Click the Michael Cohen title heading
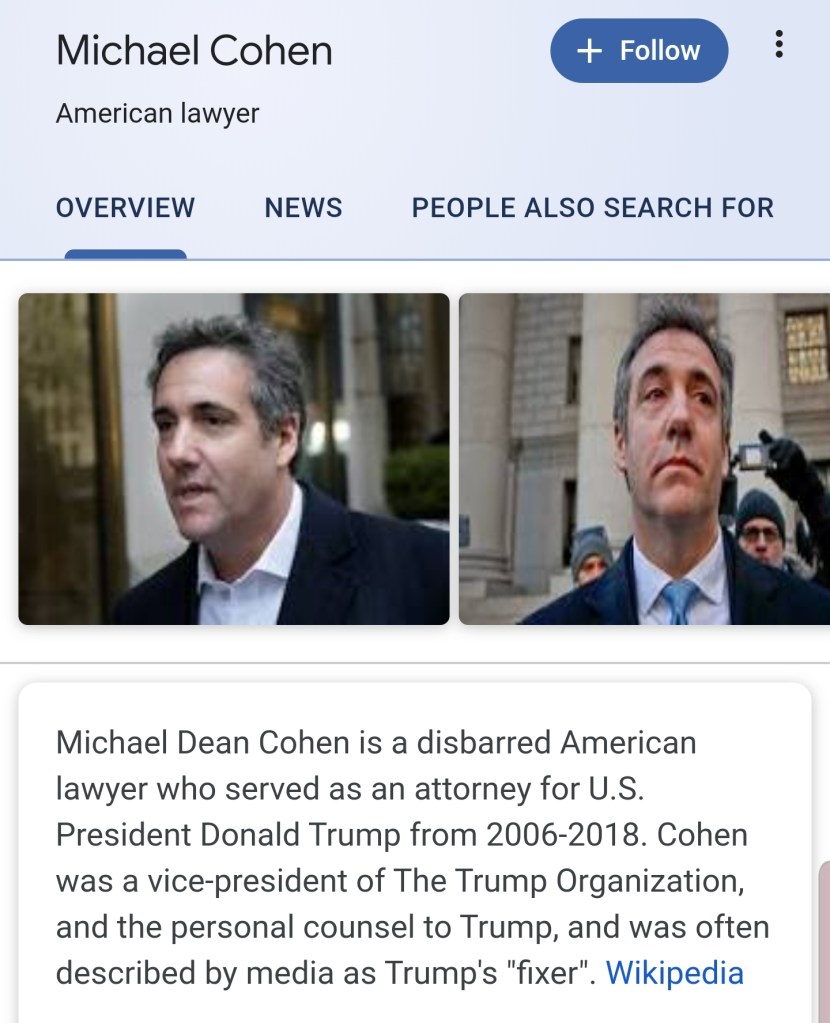This screenshot has height=1023, width=830. tap(194, 50)
